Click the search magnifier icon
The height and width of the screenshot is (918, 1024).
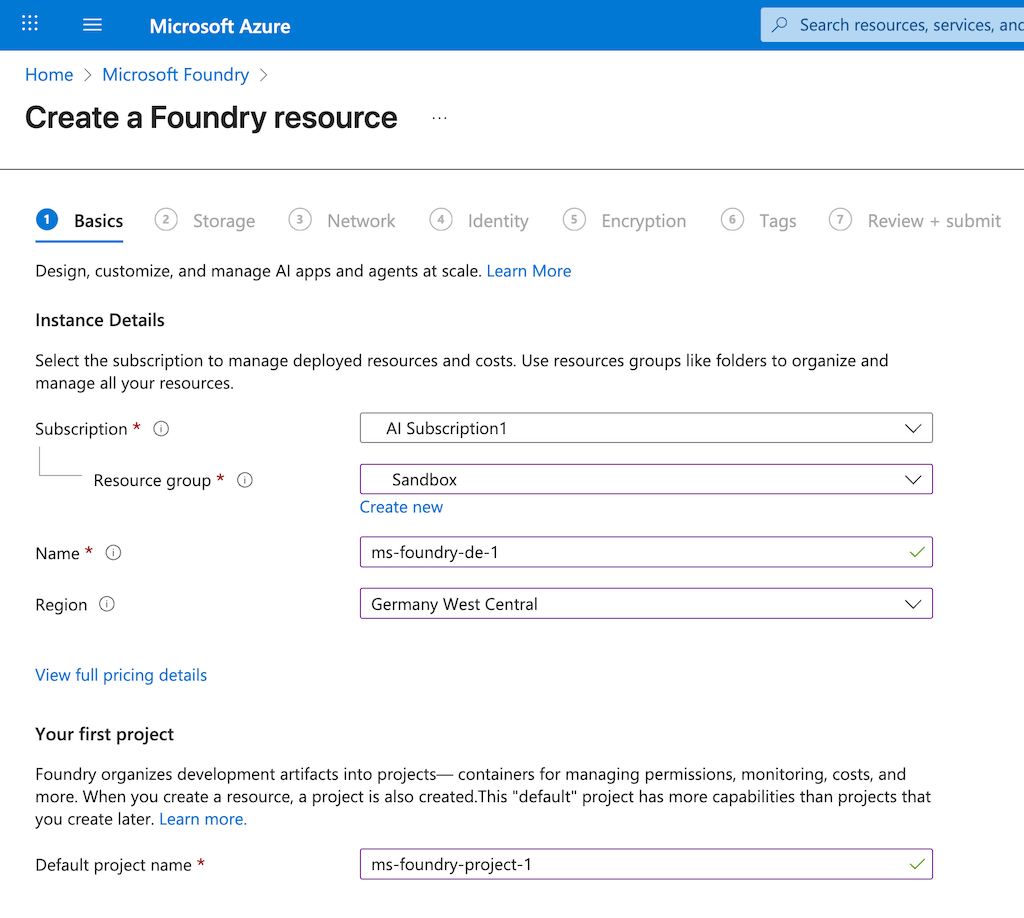(780, 25)
